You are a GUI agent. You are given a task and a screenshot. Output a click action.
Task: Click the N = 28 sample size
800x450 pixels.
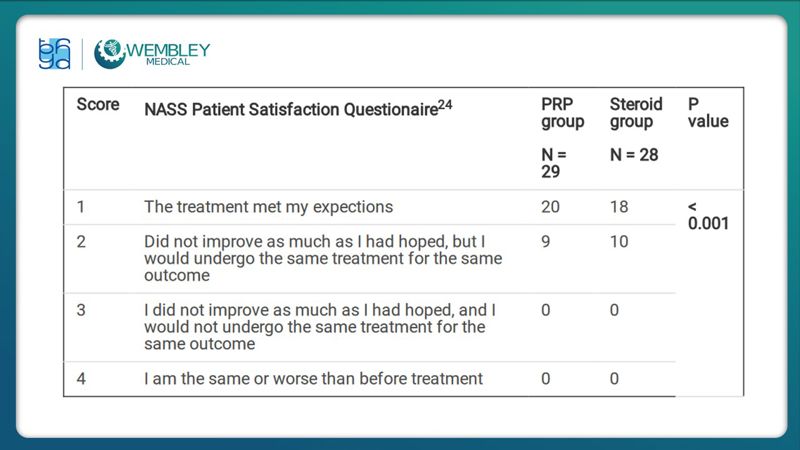coord(634,155)
